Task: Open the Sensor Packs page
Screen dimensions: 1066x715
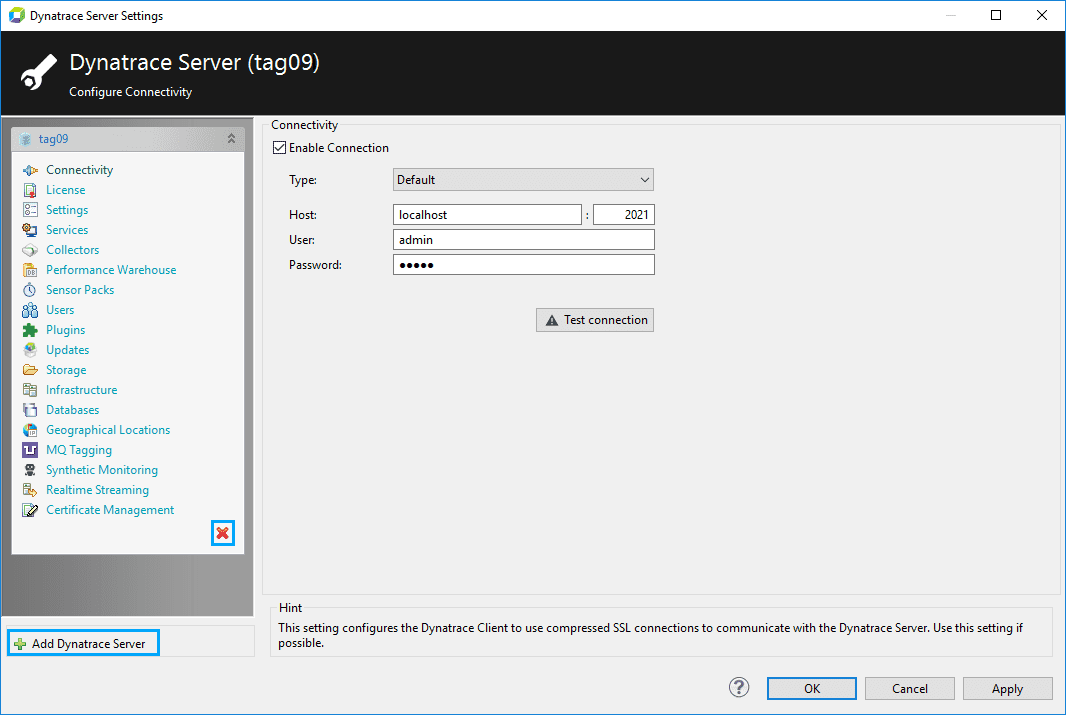Action: (80, 290)
